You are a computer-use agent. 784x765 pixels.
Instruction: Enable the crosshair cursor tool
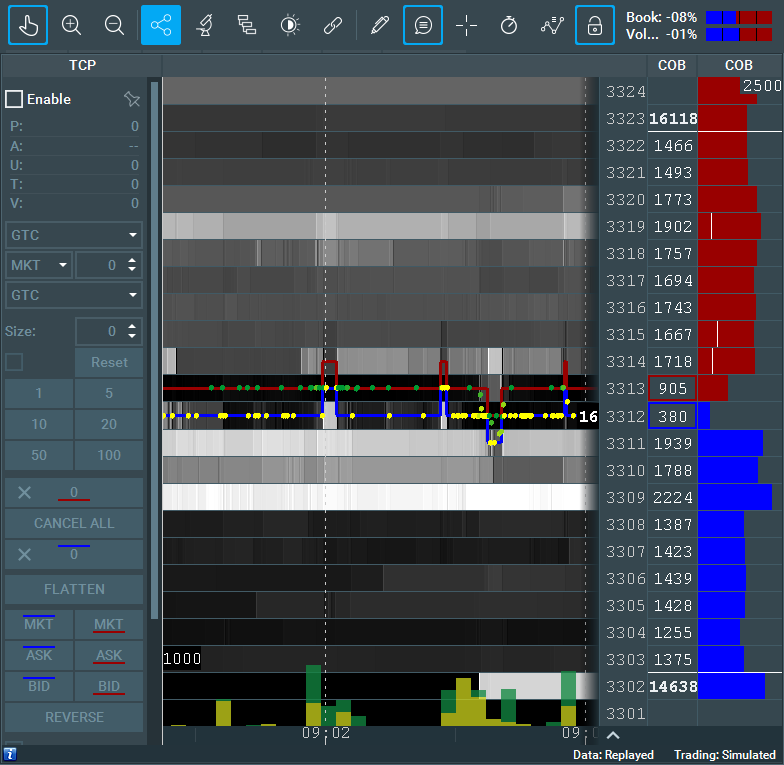click(466, 25)
